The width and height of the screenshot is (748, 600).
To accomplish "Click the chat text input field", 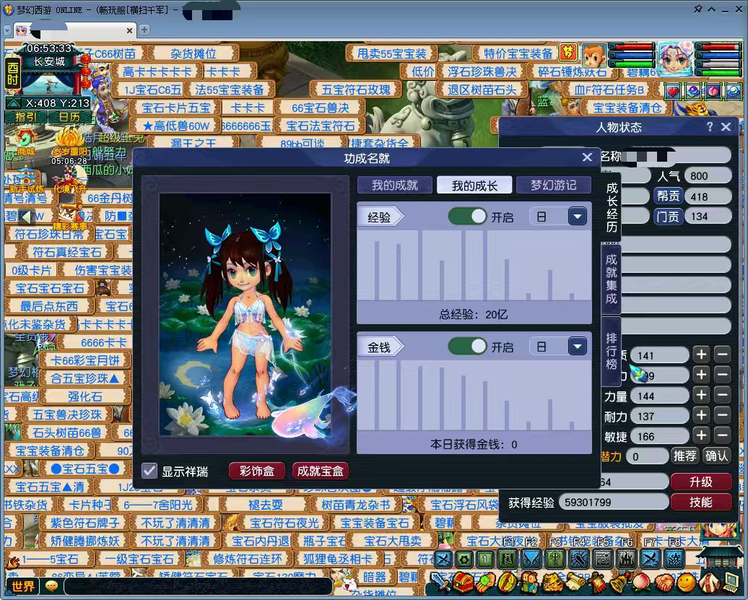I will coord(198,586).
